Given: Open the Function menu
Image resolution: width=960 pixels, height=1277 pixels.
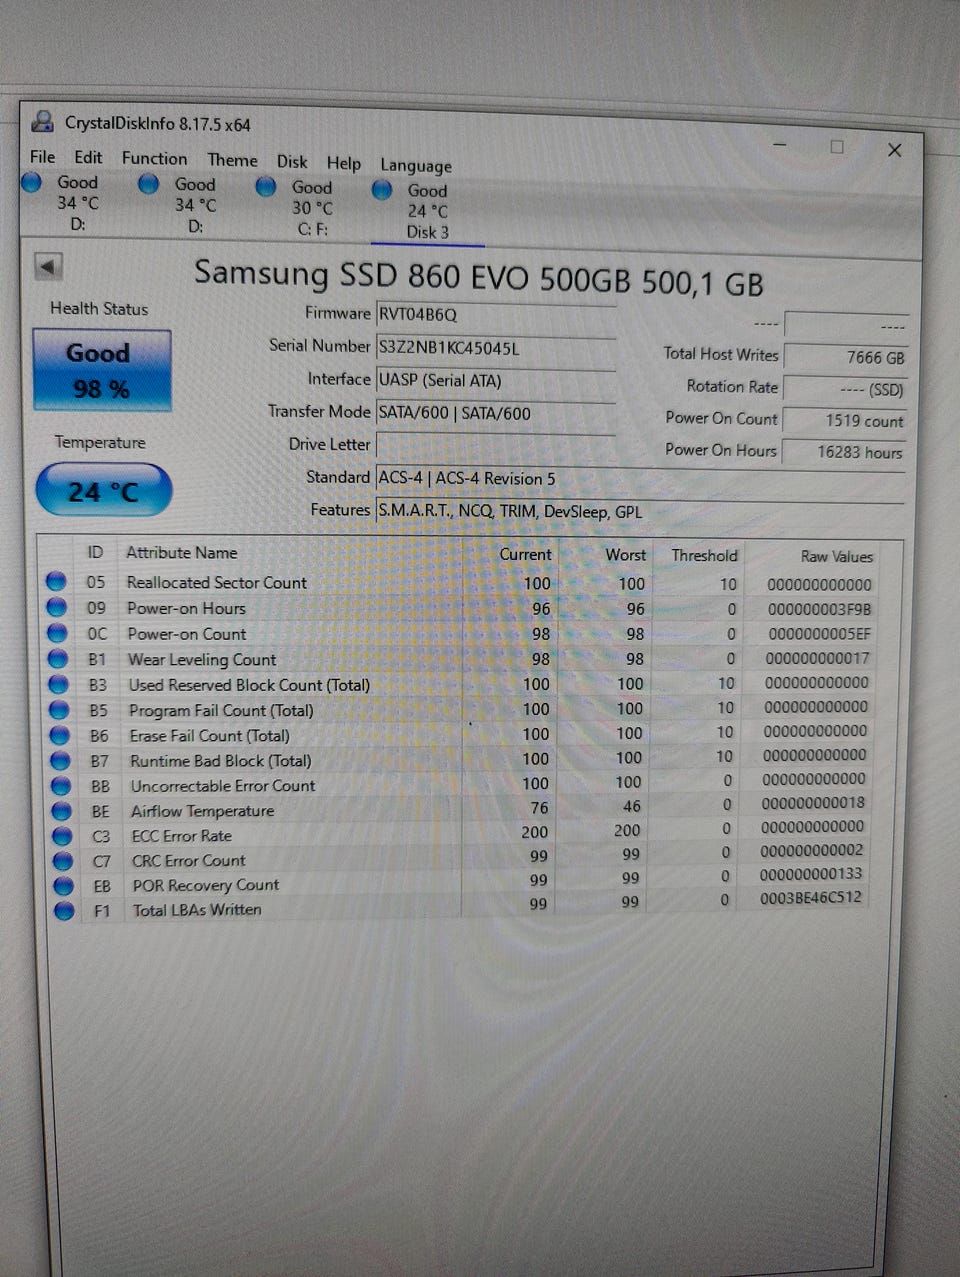Looking at the screenshot, I should [154, 158].
